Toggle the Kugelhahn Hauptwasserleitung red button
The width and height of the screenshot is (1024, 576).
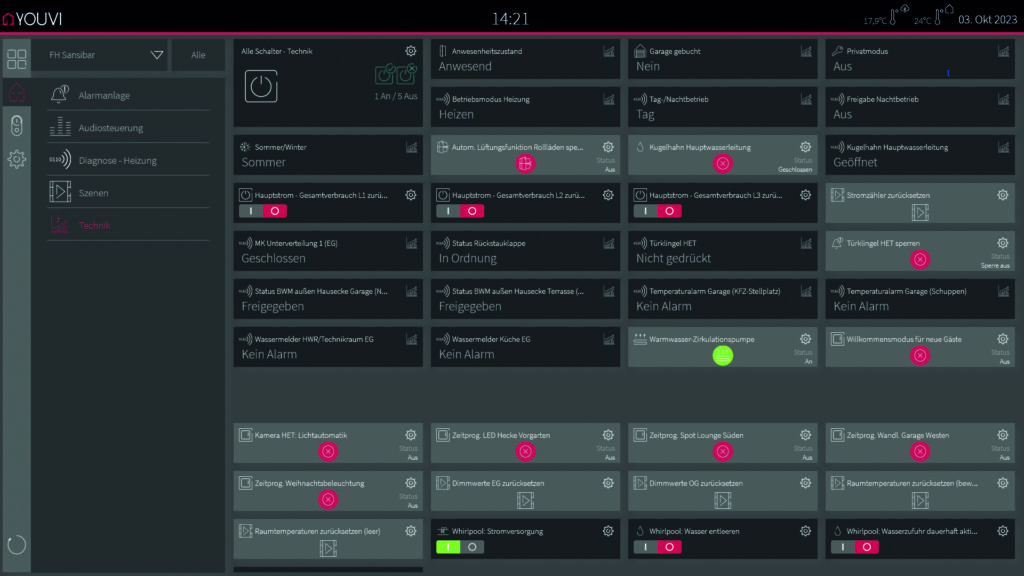pyautogui.click(x=722, y=164)
